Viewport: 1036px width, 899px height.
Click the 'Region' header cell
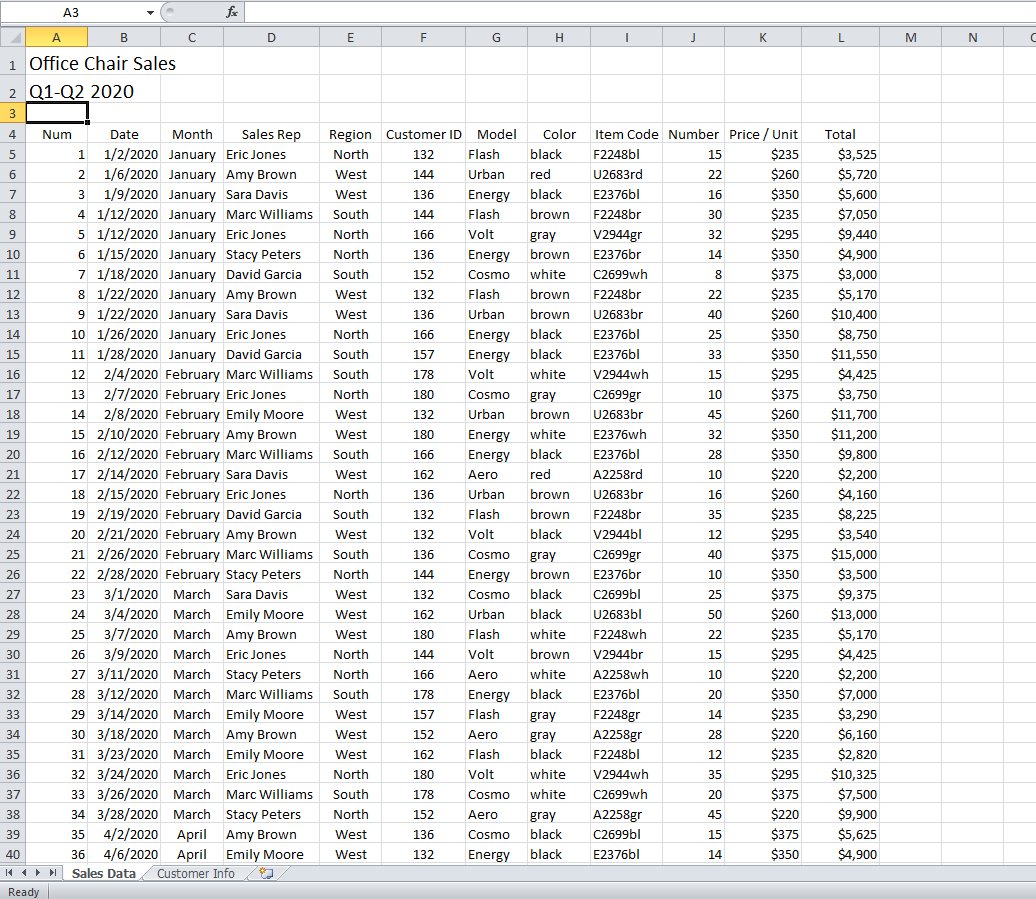351,135
